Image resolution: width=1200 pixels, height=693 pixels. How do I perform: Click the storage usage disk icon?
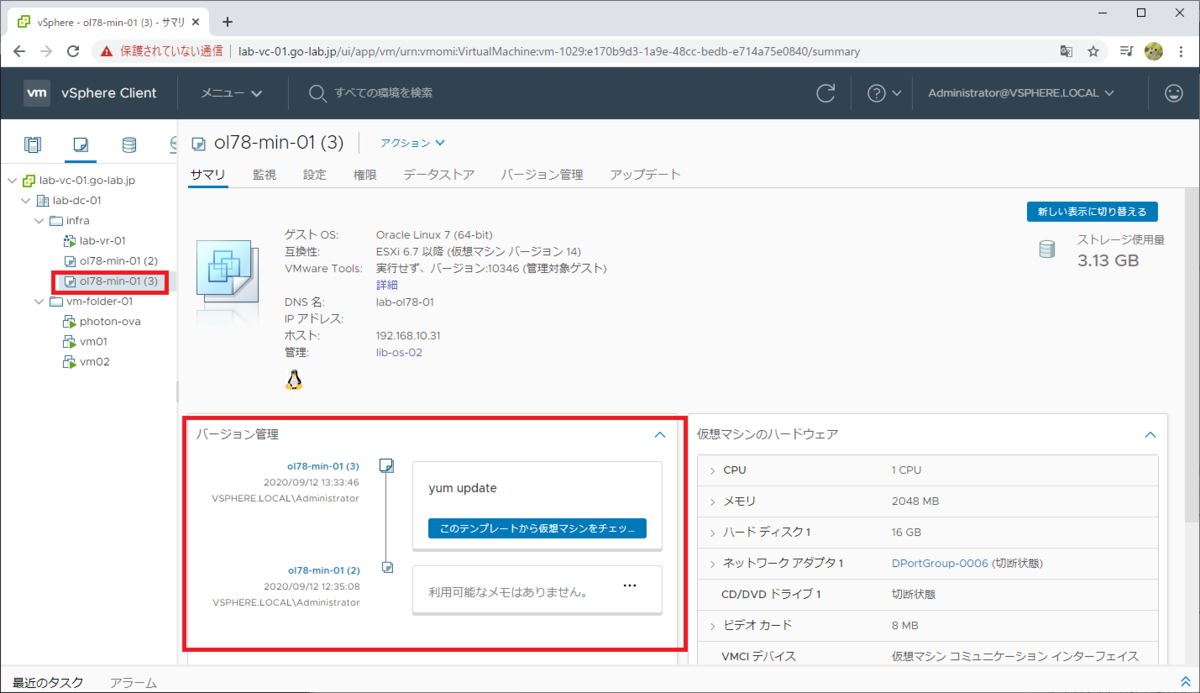click(x=1047, y=249)
